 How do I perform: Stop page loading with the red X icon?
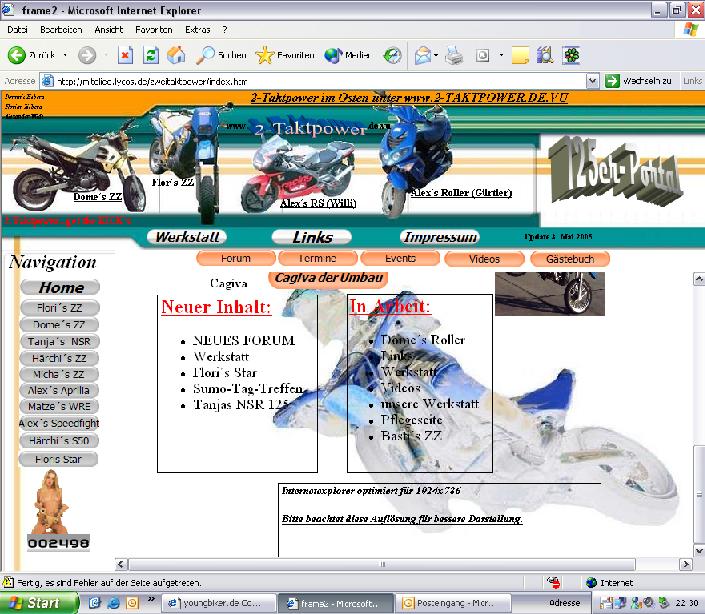pos(125,55)
